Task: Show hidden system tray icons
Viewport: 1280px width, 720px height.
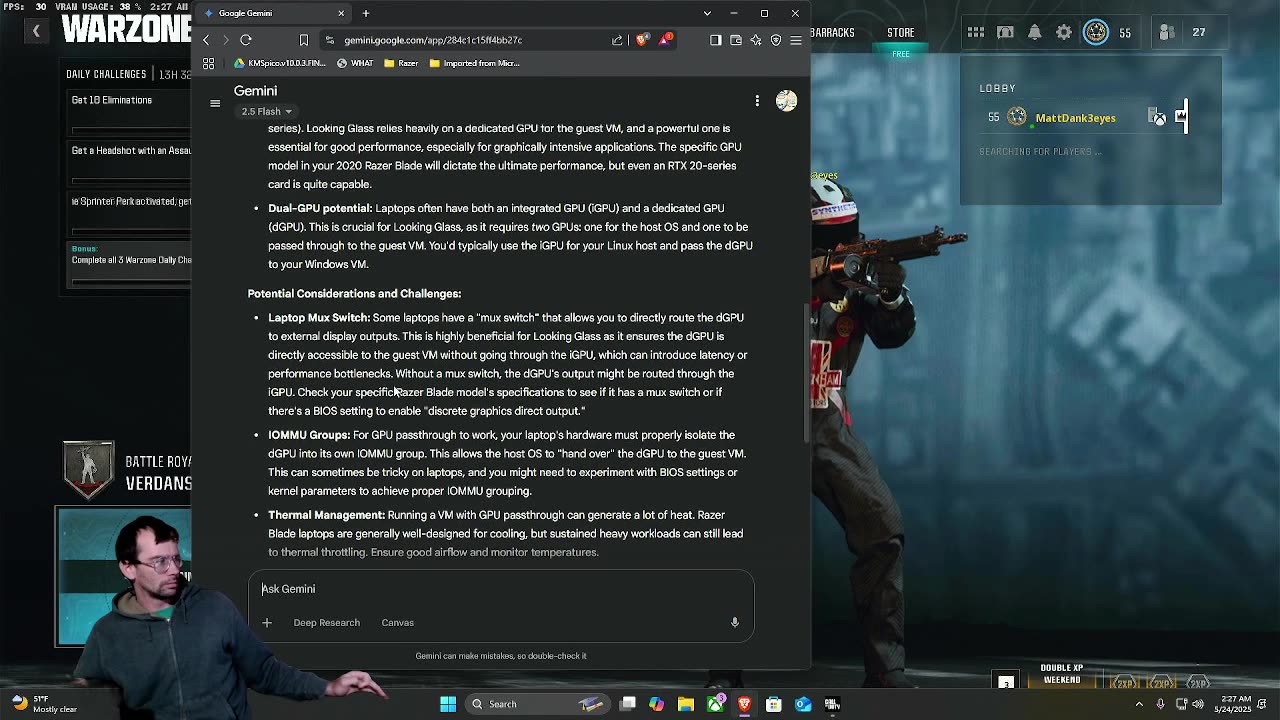Action: (1139, 704)
